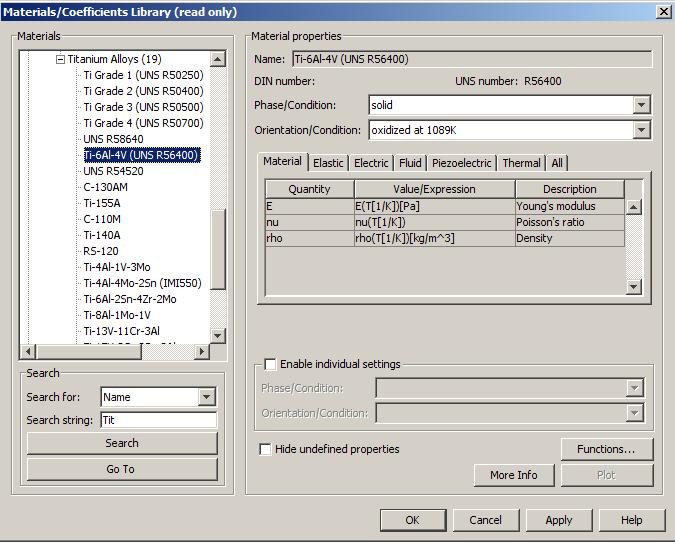Screen dimensions: 675x546
Task: Select C-110M material
Action: [x=102, y=219]
